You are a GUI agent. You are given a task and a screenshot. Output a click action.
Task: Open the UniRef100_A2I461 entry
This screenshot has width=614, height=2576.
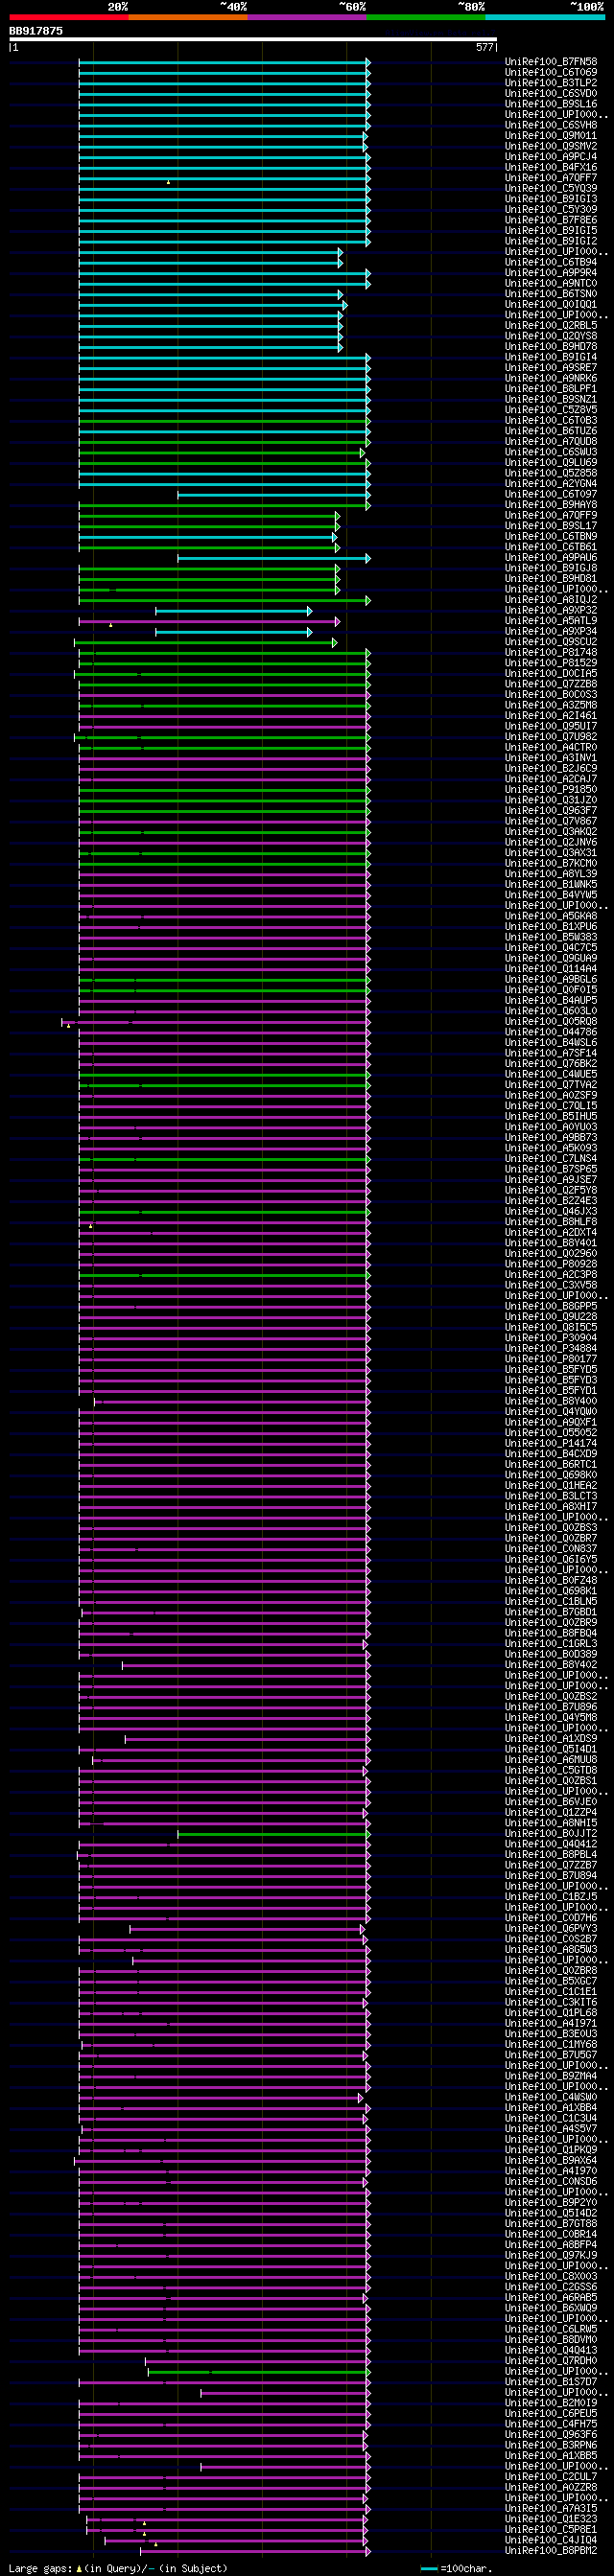(551, 716)
